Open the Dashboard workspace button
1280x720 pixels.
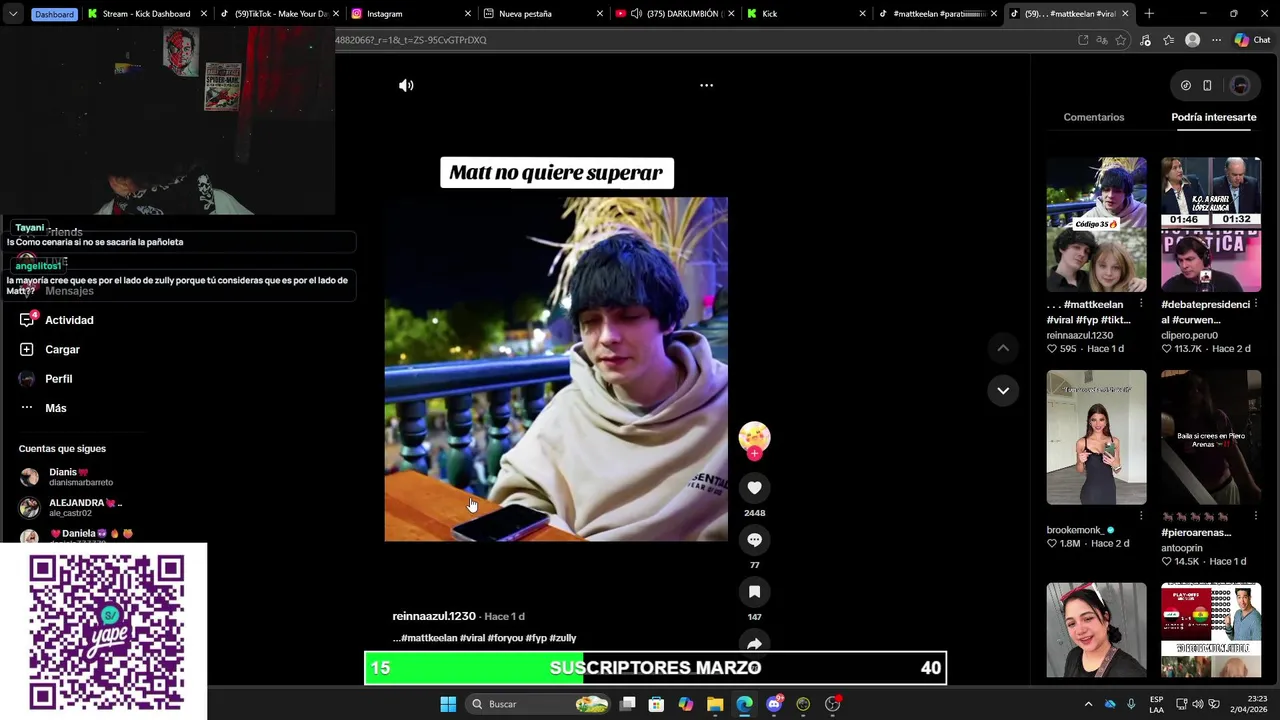(54, 14)
